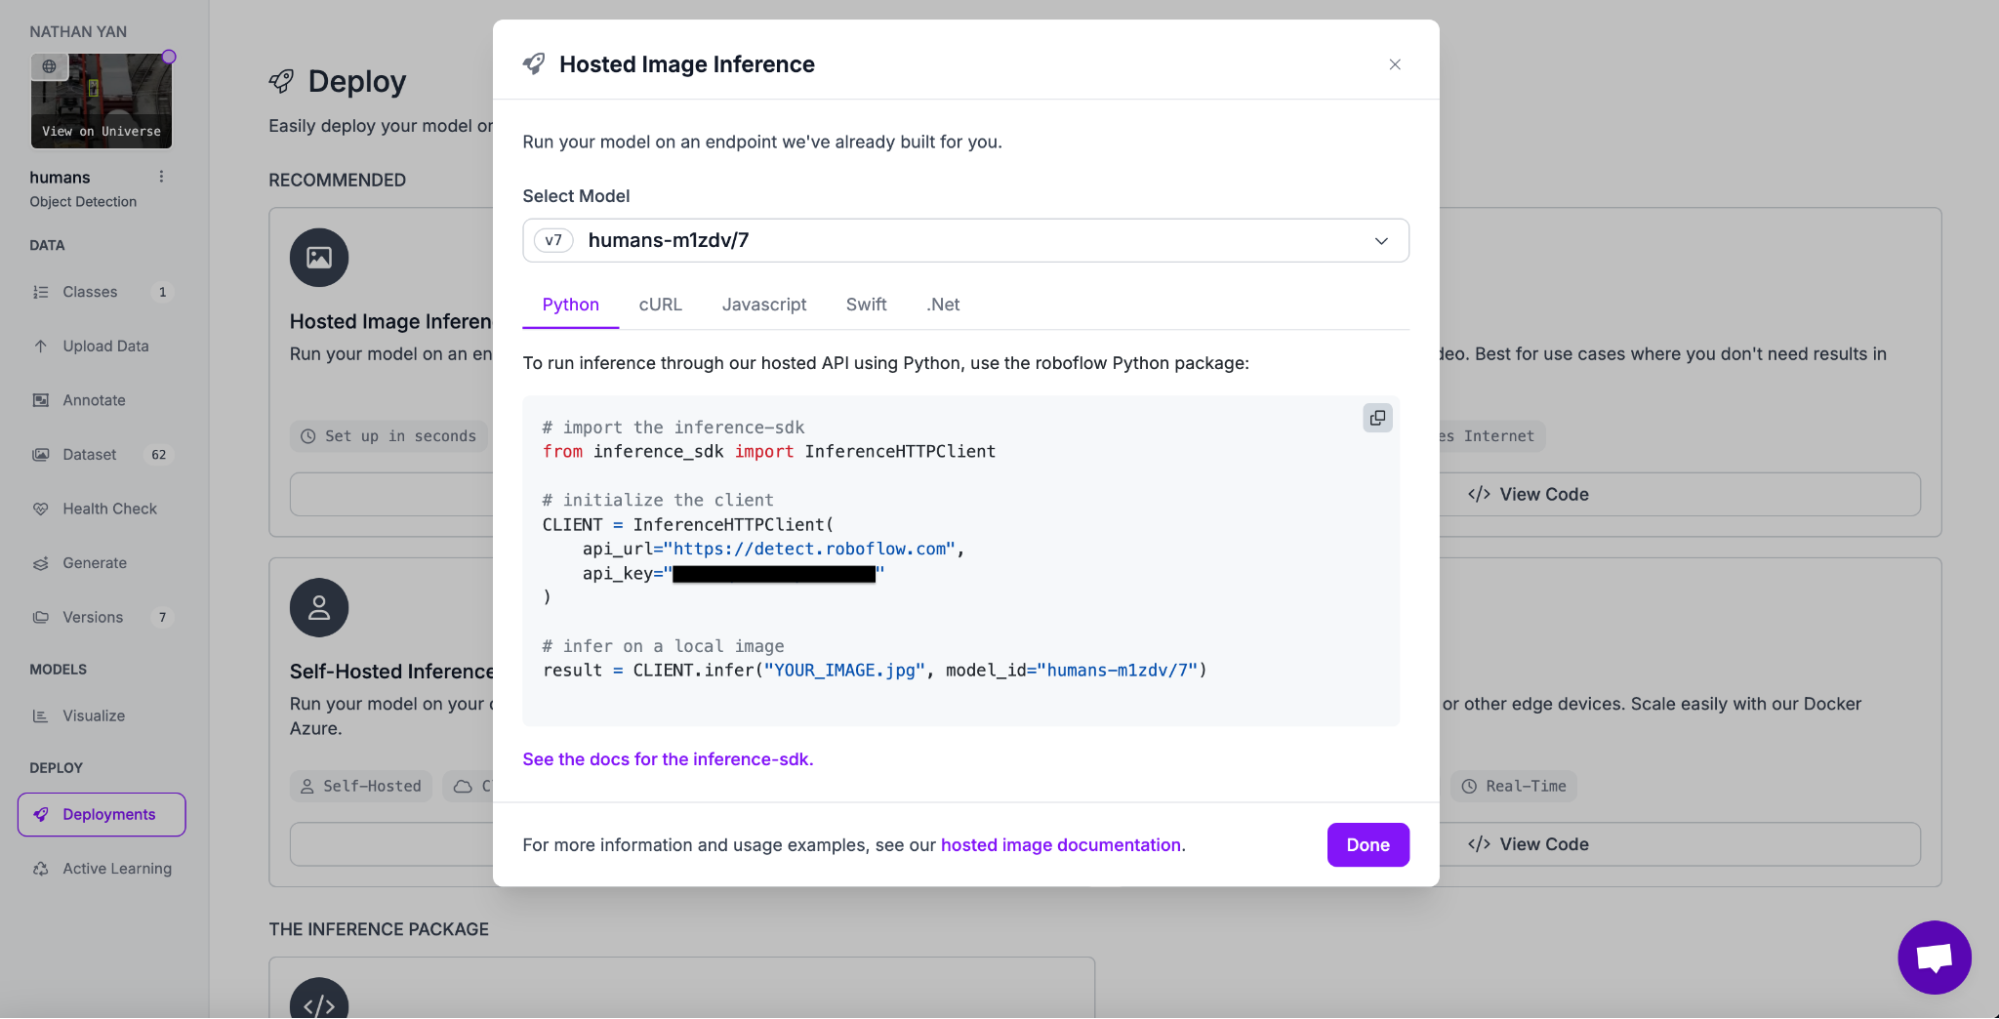1999x1019 pixels.
Task: Close the Hosted Image Inference dialog
Action: tap(1394, 64)
